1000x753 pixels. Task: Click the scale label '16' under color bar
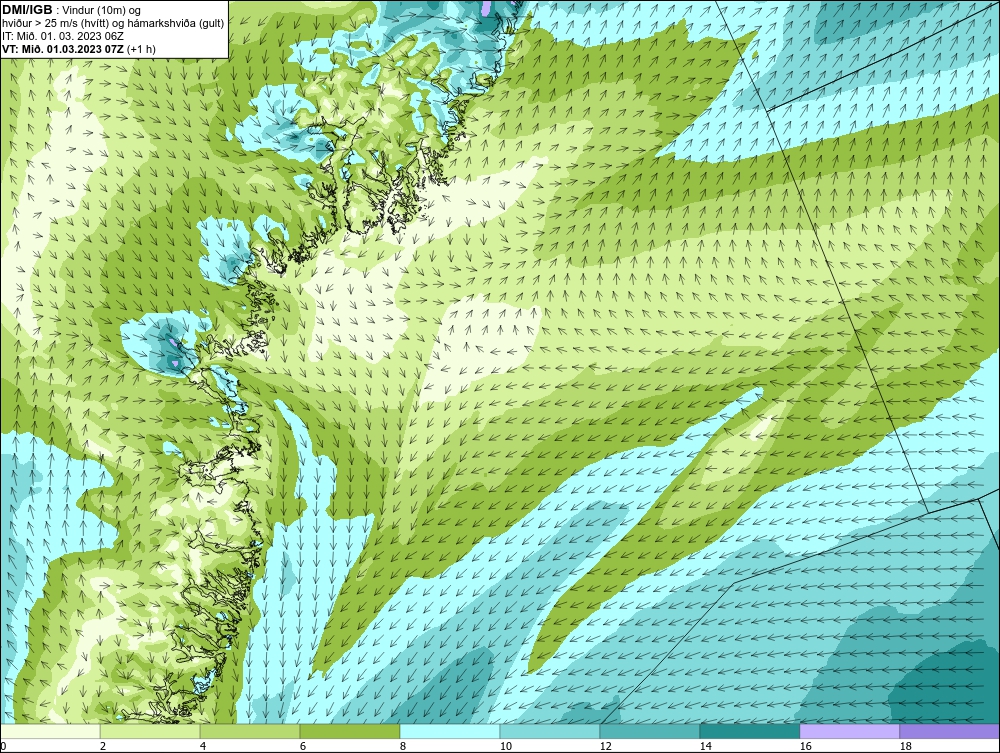point(805,746)
